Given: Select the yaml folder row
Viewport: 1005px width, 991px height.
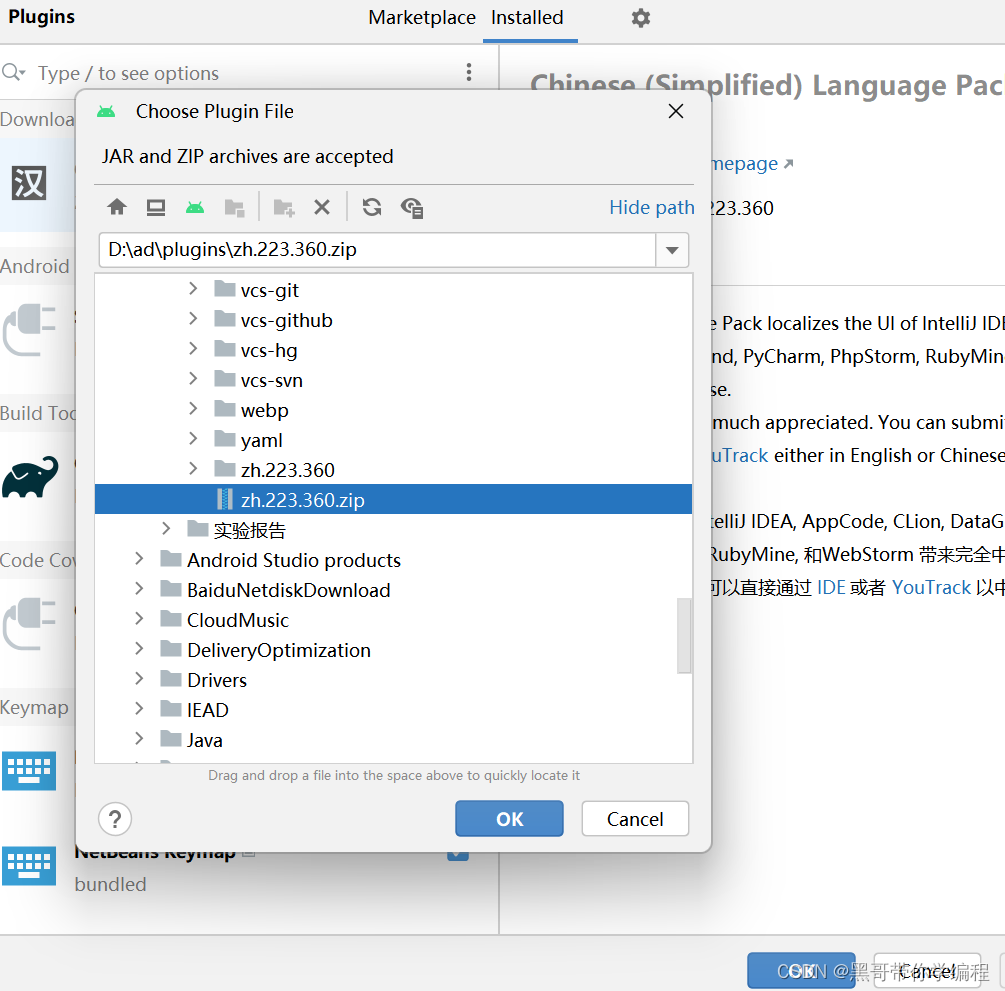Looking at the screenshot, I should point(394,440).
